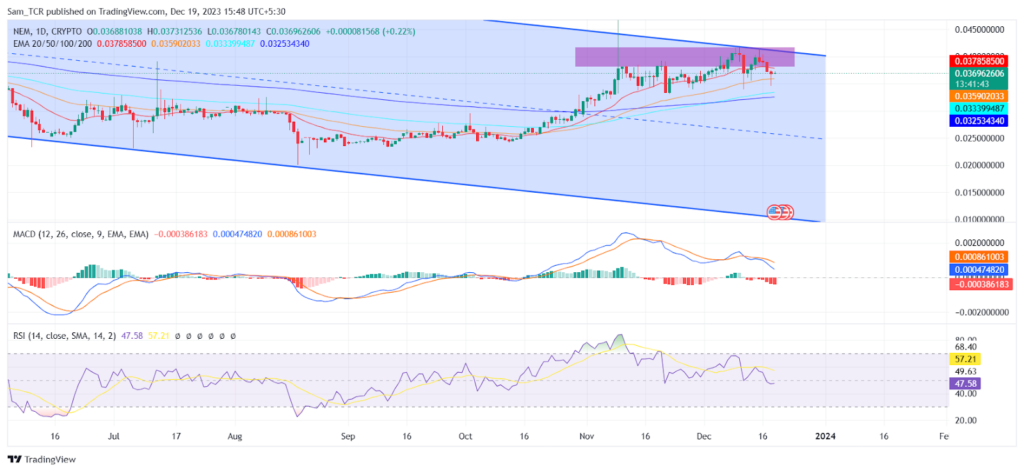Click the purple 47.58 RSI axis label
The height and width of the screenshot is (472, 1024).
coord(966,383)
